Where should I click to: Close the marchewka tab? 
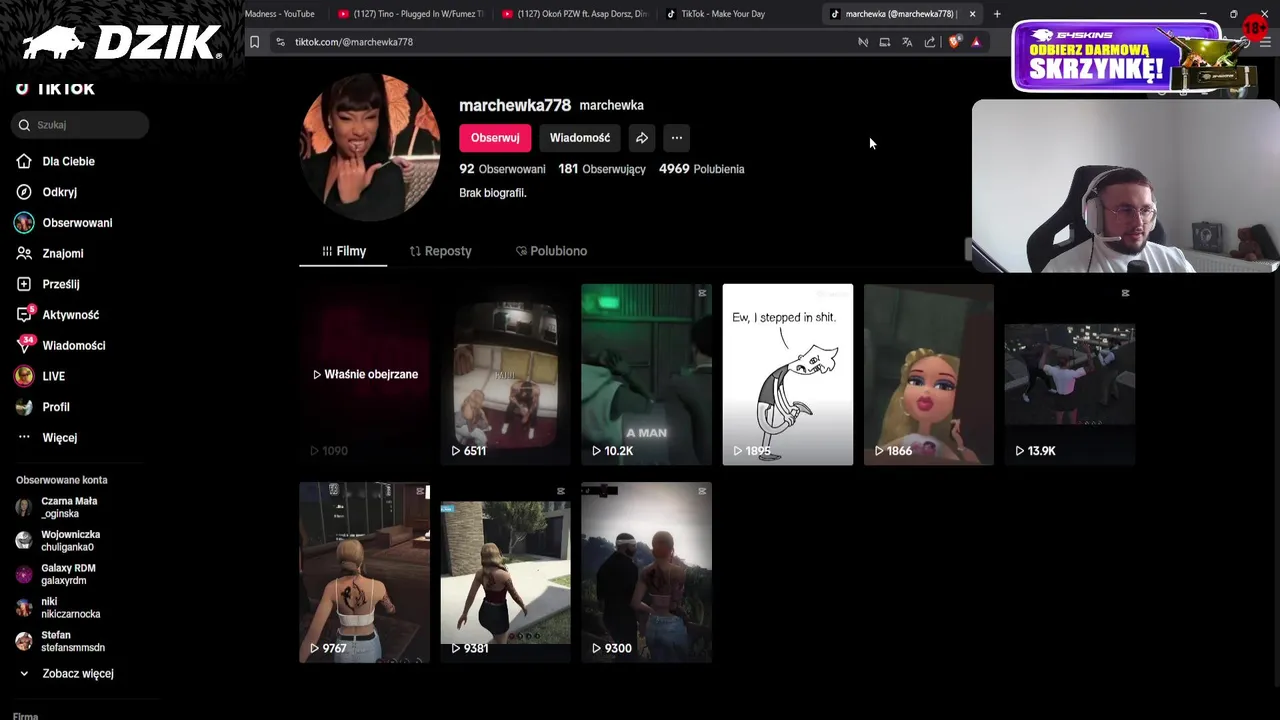[972, 14]
